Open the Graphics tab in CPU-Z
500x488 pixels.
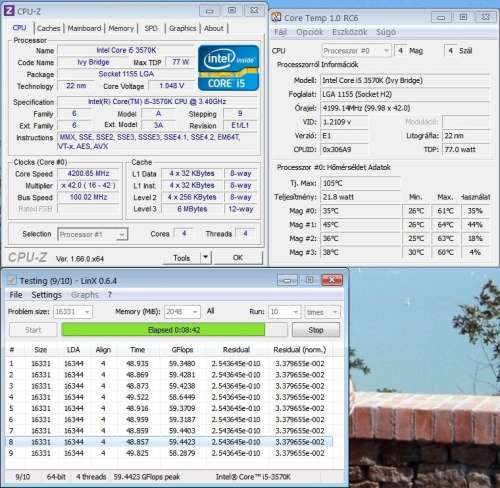coord(182,28)
